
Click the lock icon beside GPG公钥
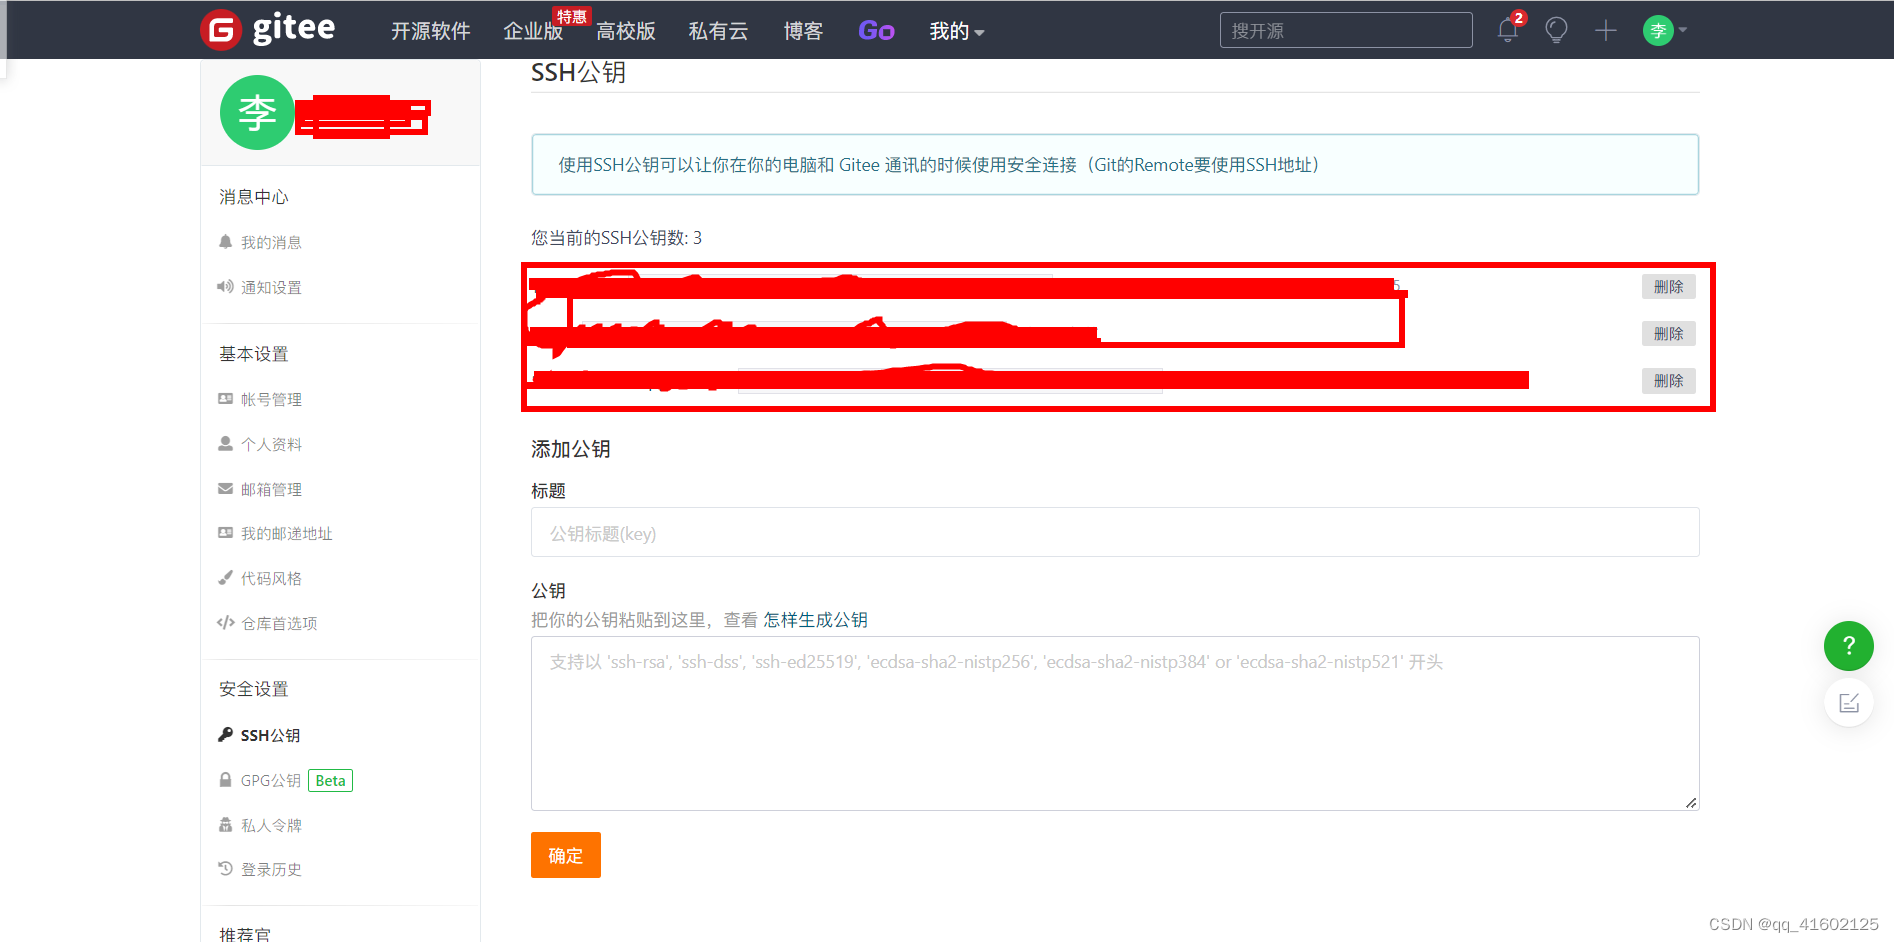pos(225,779)
